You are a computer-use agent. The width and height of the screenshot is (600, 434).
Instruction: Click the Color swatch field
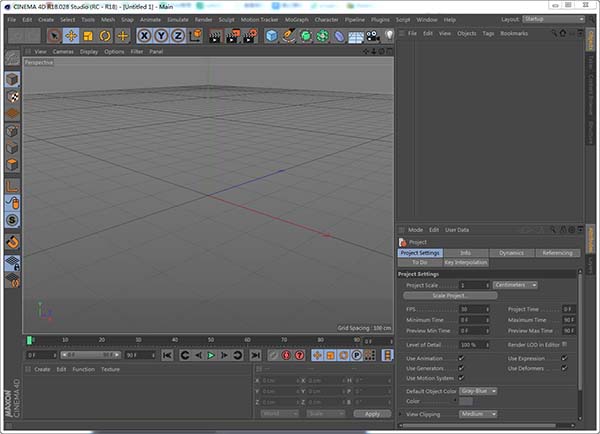coord(466,401)
